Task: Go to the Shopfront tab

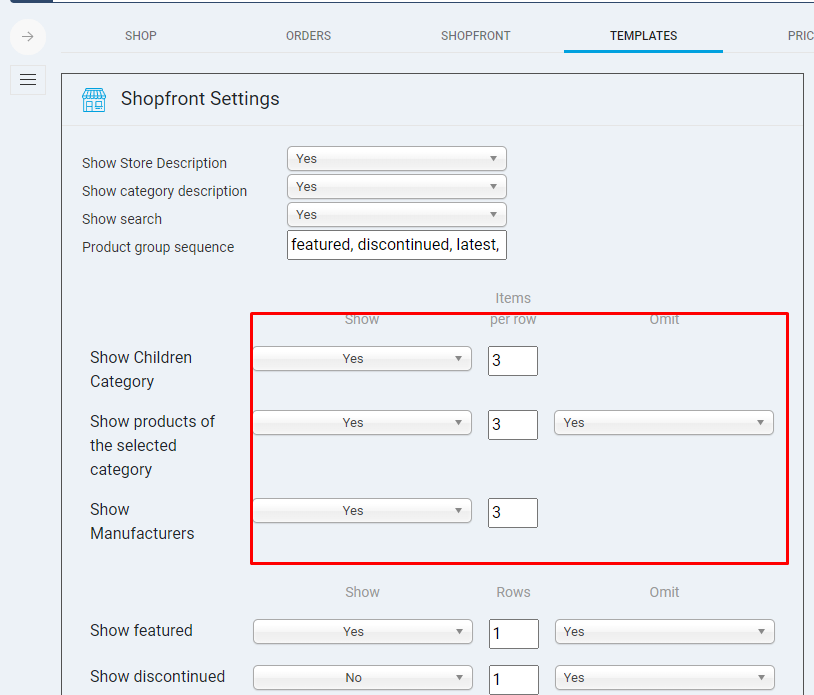Action: coord(476,36)
